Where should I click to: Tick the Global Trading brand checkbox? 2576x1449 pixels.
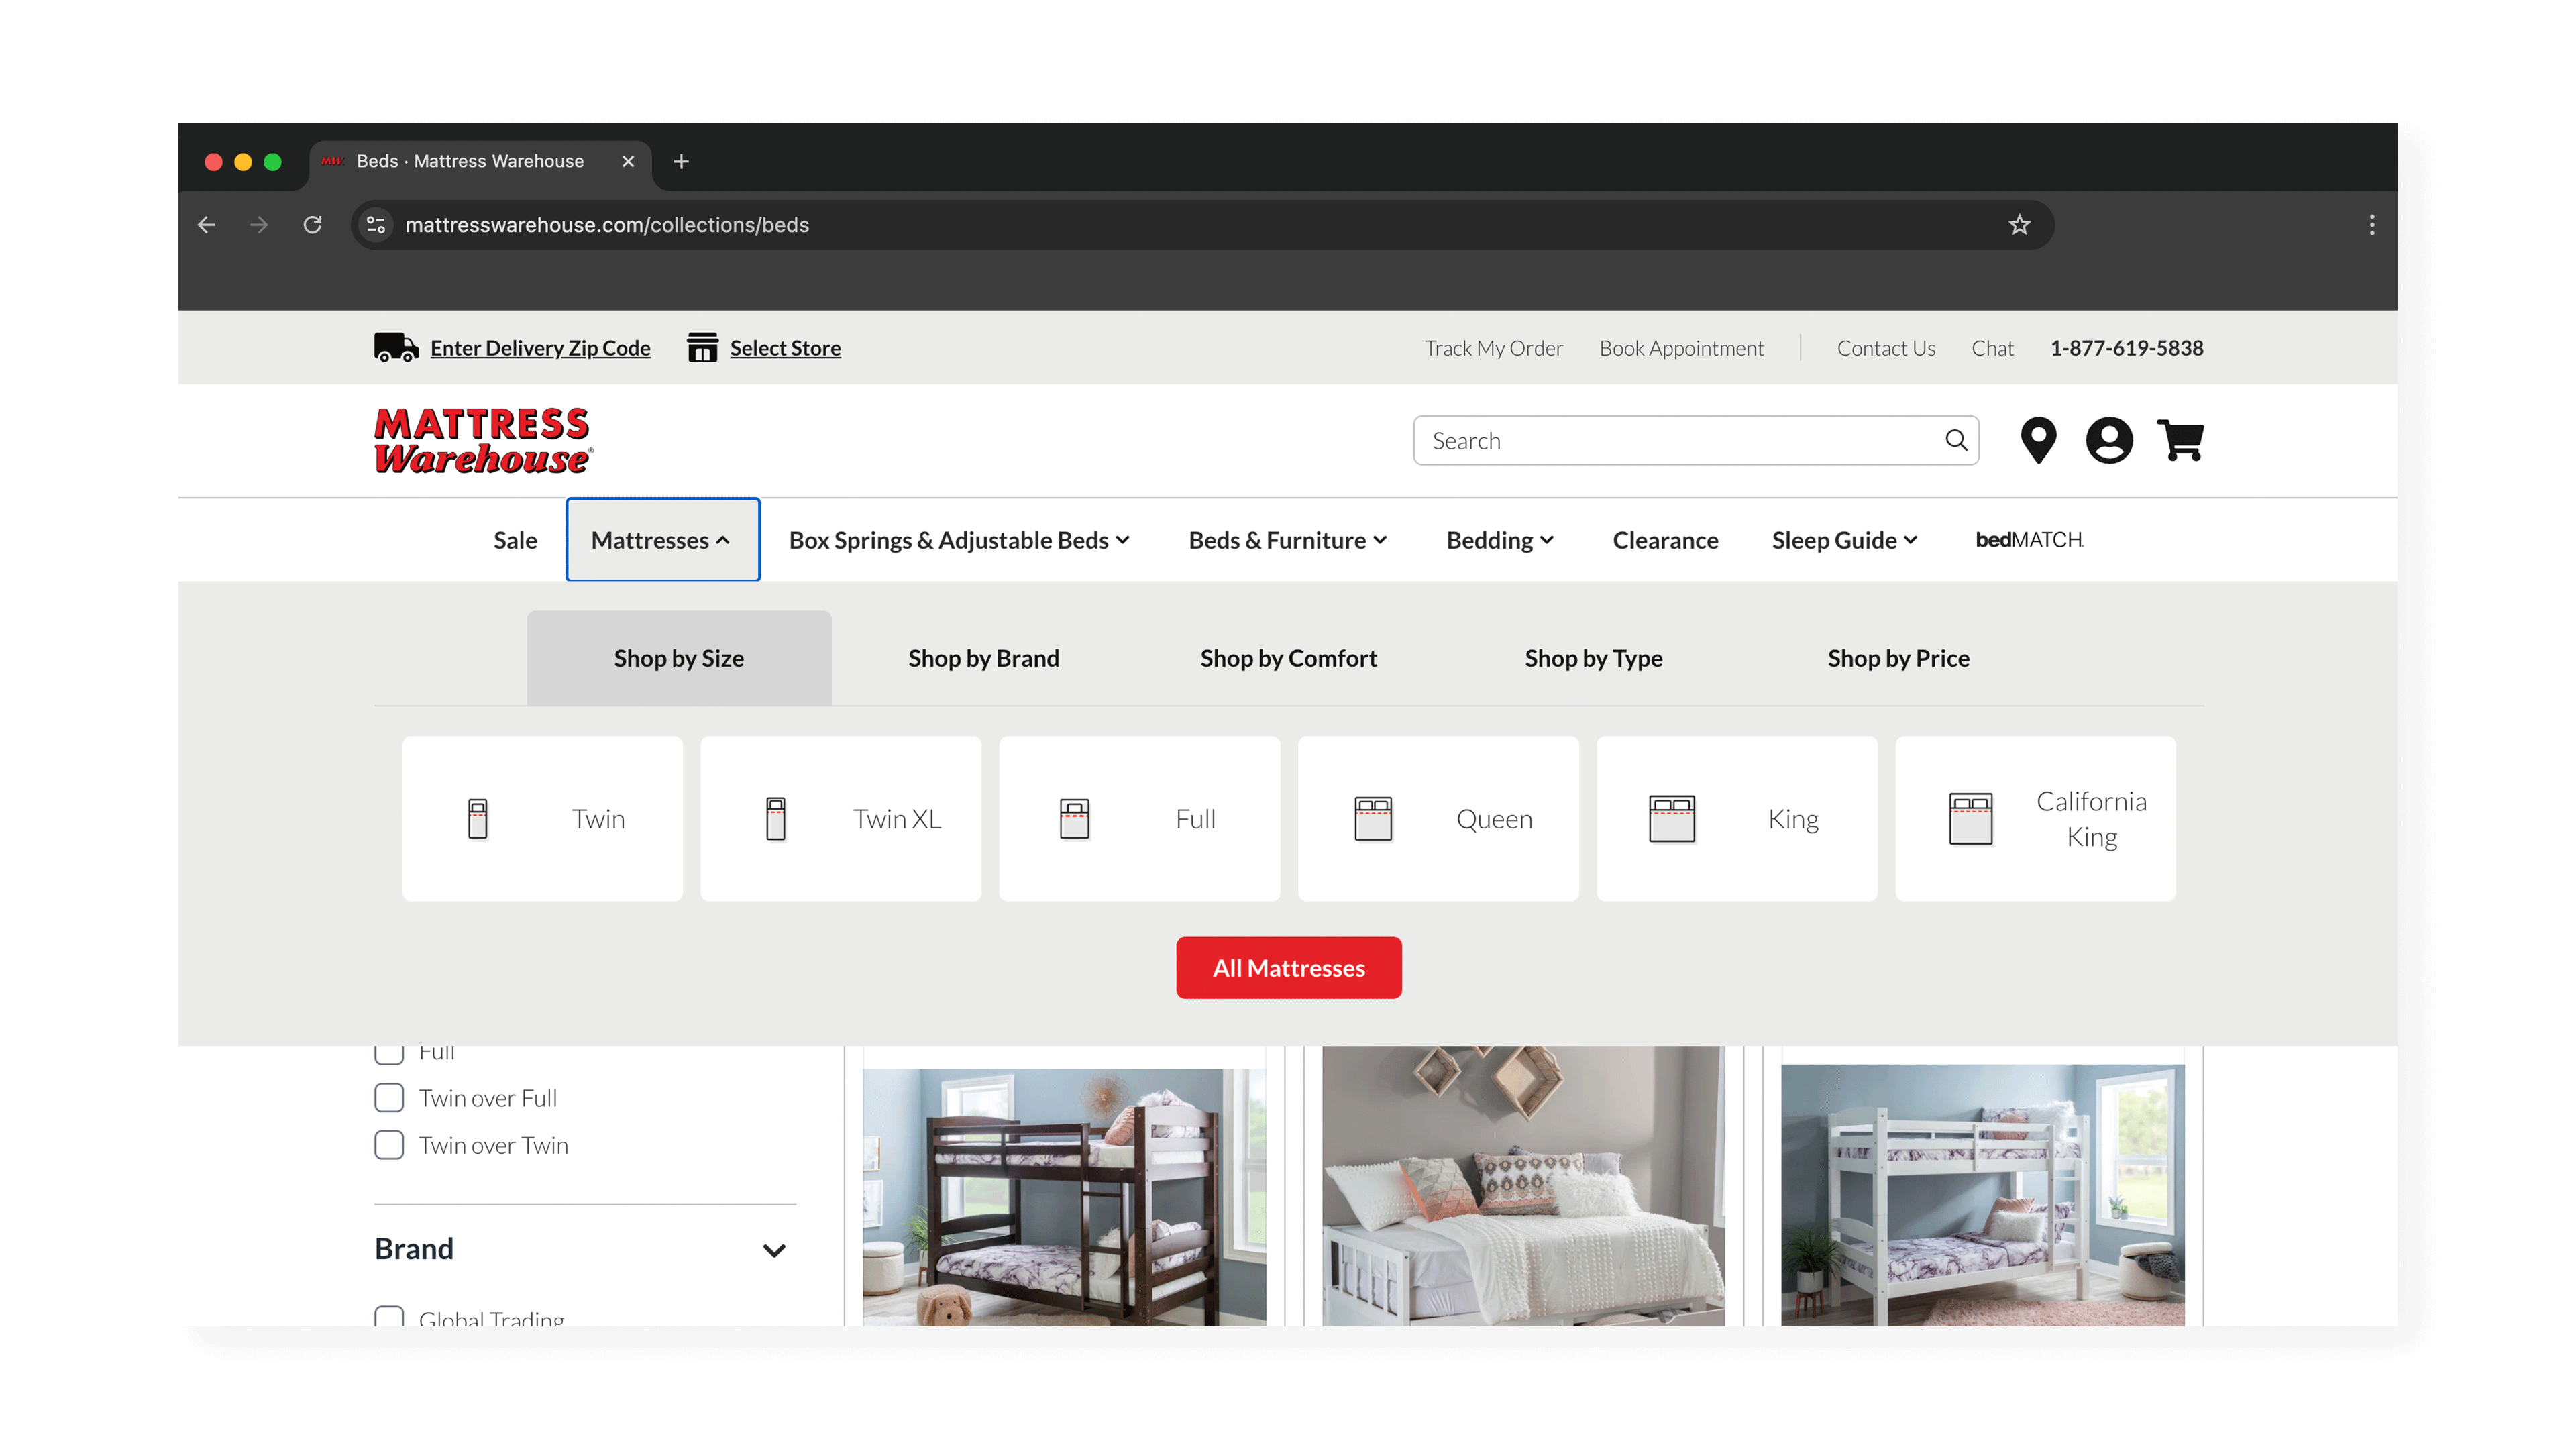[389, 1317]
